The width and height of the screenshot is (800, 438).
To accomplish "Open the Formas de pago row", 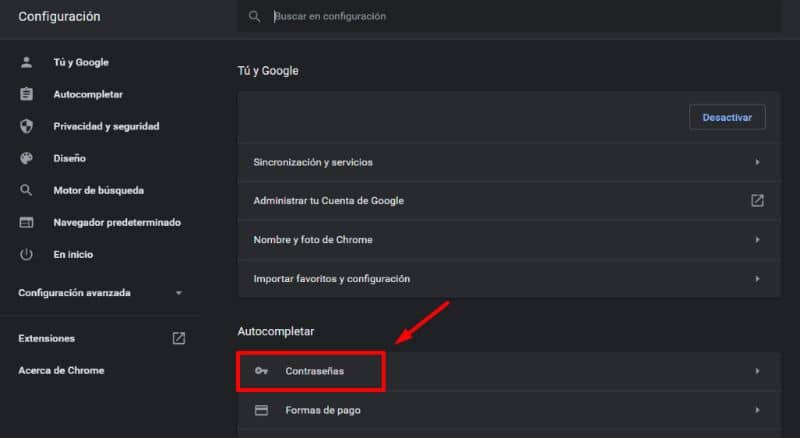I will click(509, 410).
